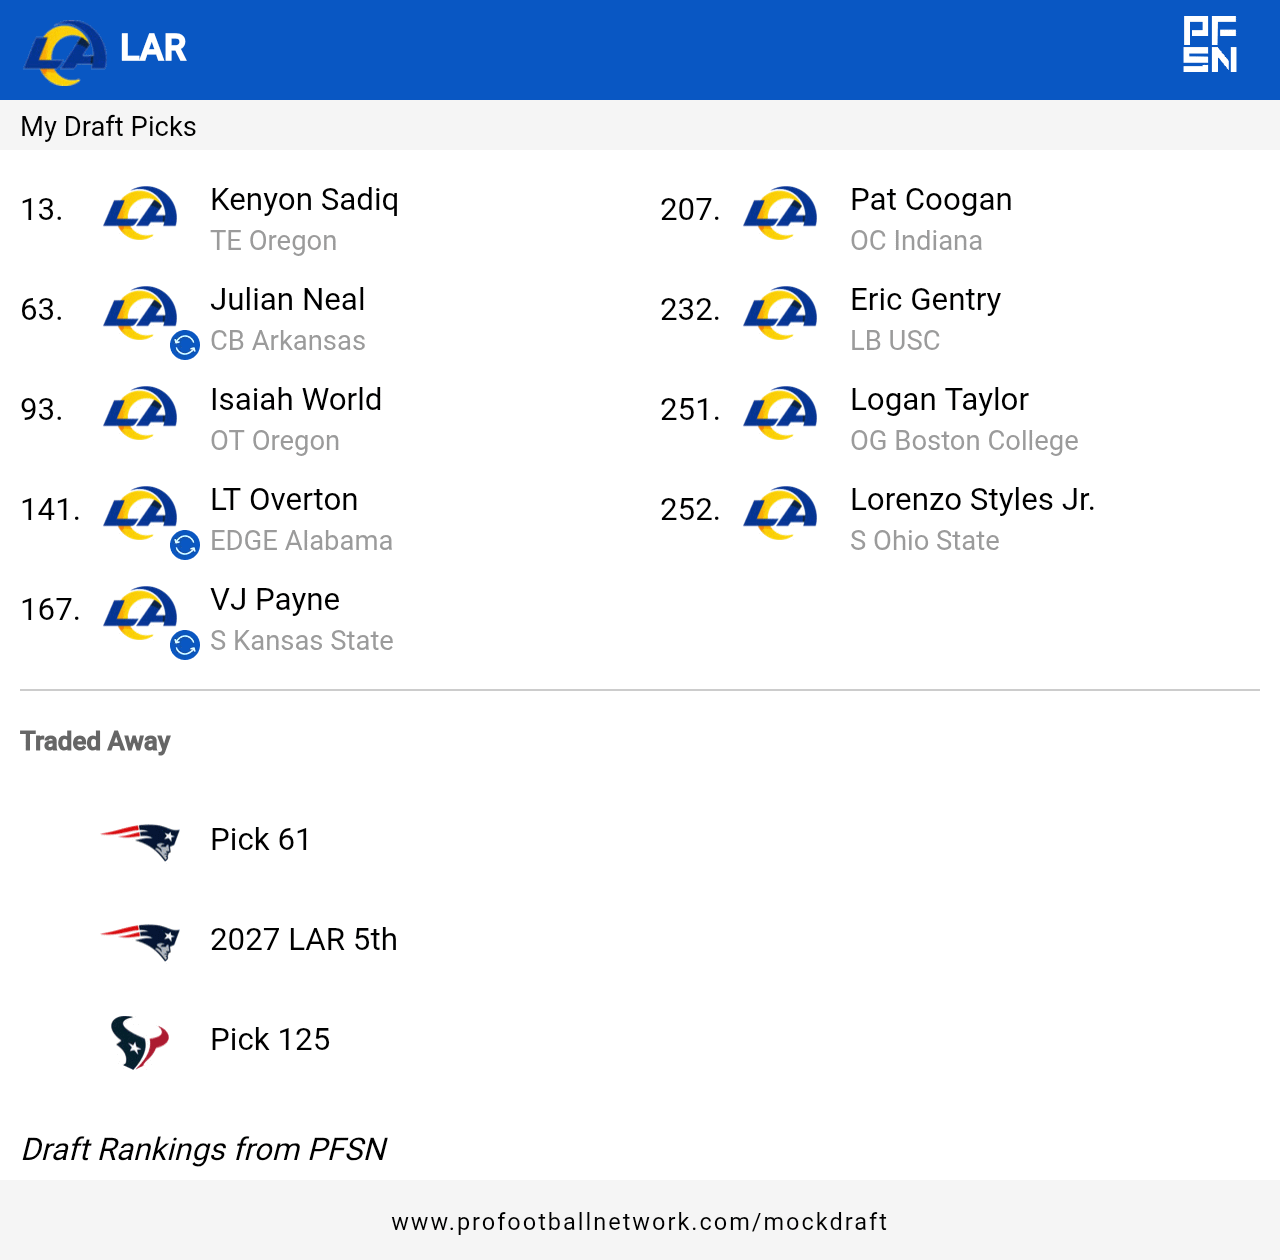The height and width of the screenshot is (1260, 1280).
Task: Open LT Overton's draft entry
Action: pos(284,500)
